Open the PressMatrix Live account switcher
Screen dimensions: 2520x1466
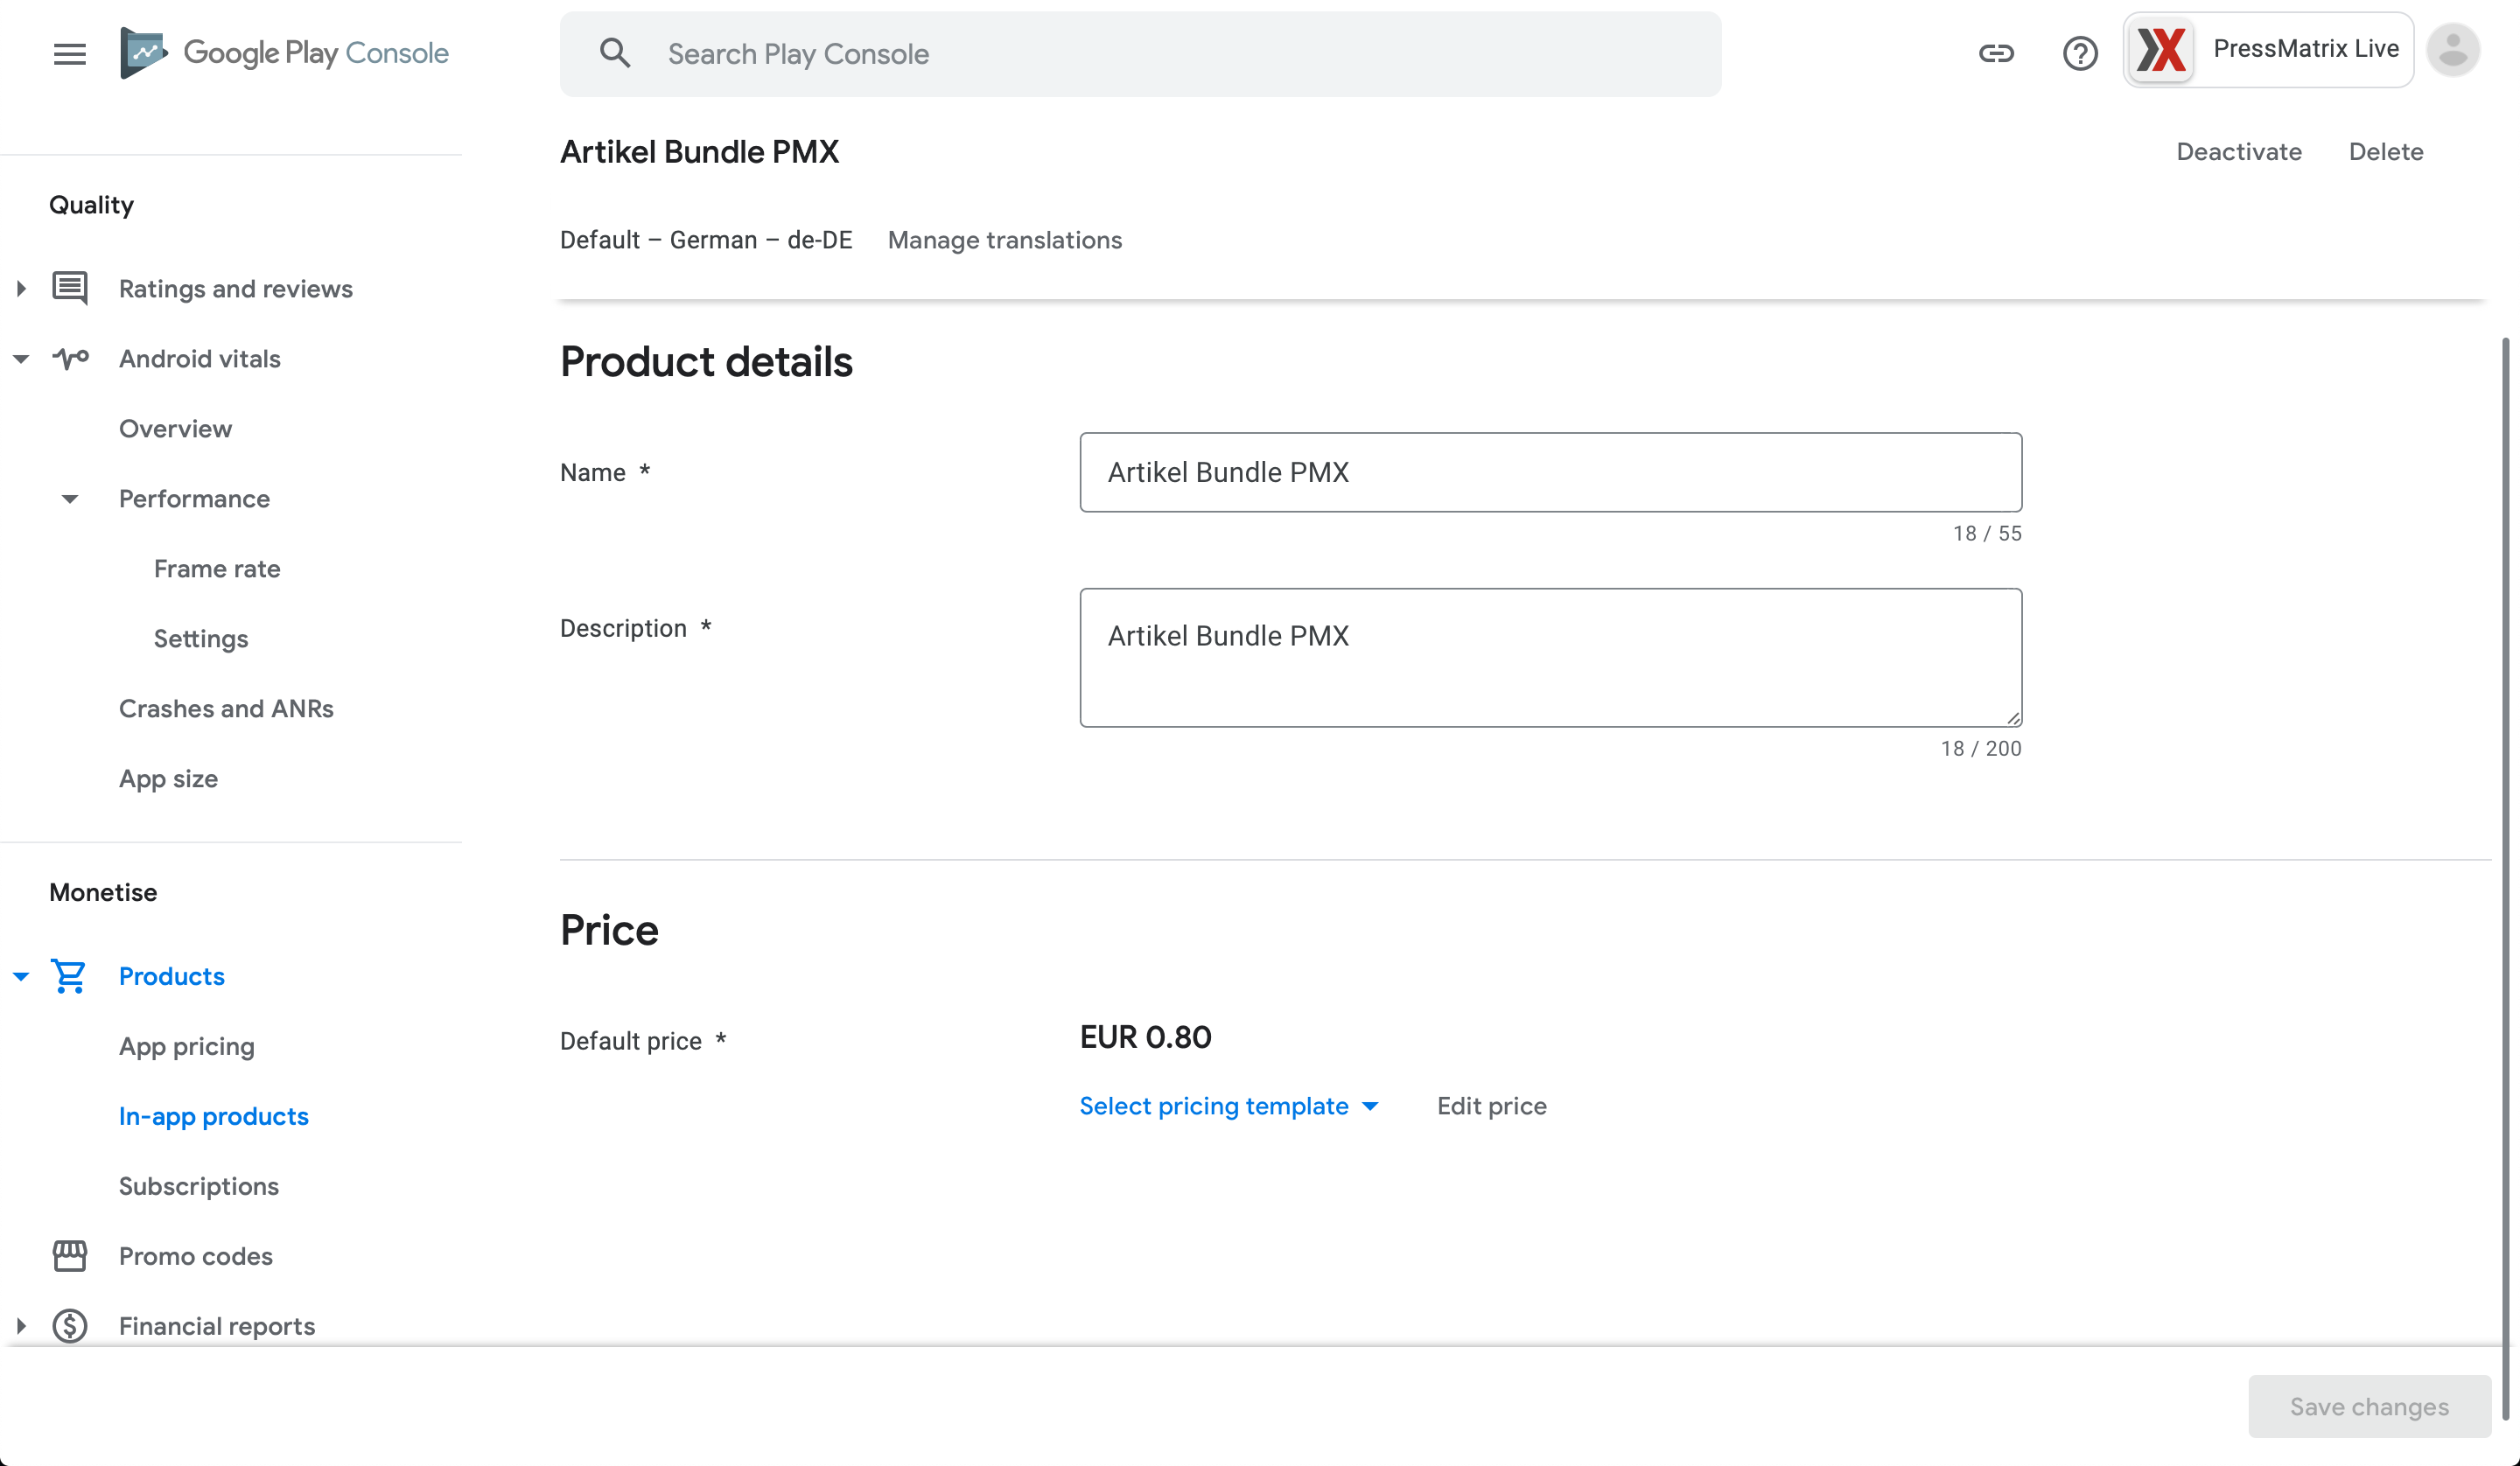(x=2268, y=50)
